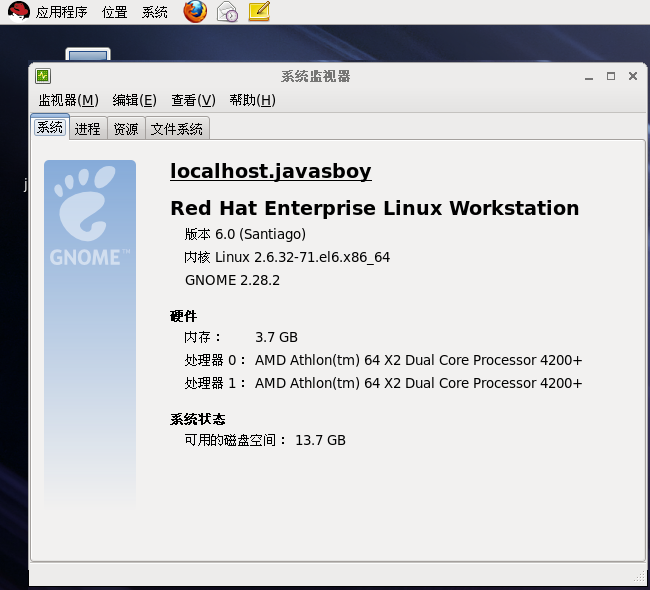Switch to the 文件系统 tab
The height and width of the screenshot is (590, 650).
[177, 129]
